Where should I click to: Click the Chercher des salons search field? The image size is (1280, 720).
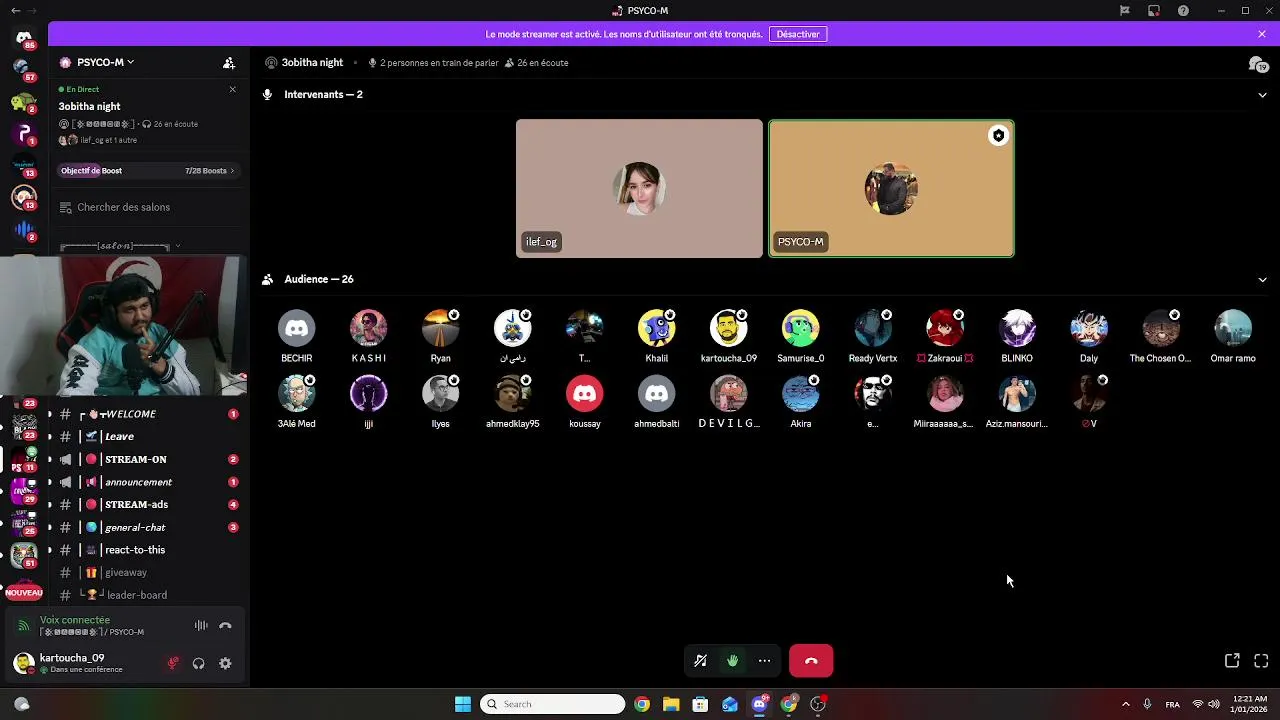pos(147,207)
